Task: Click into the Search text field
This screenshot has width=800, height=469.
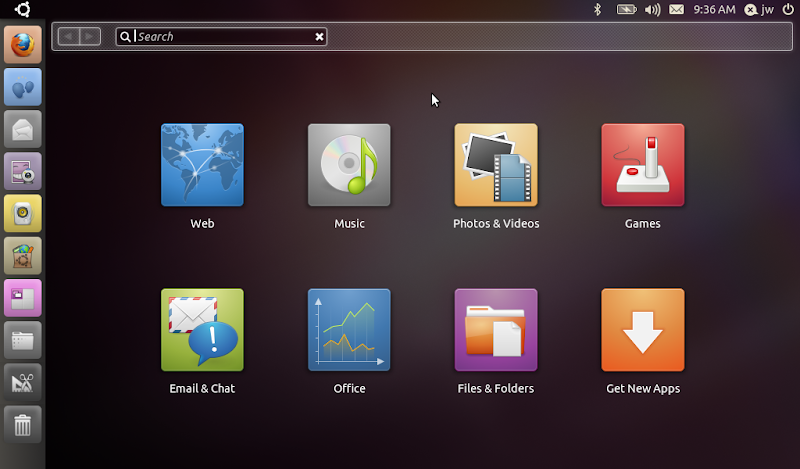Action: 221,36
